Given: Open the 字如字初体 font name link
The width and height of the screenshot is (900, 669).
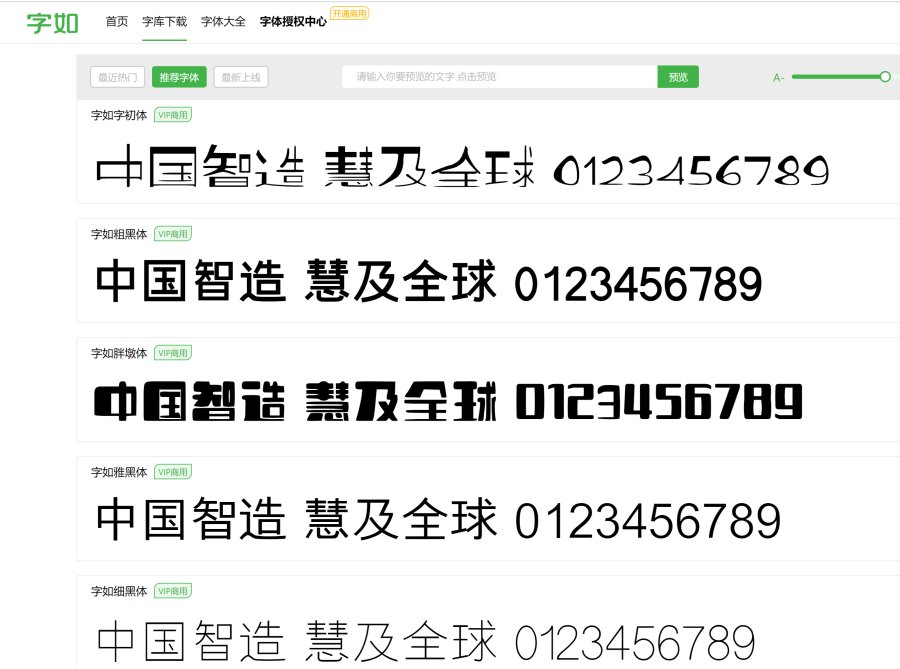Looking at the screenshot, I should tap(118, 116).
